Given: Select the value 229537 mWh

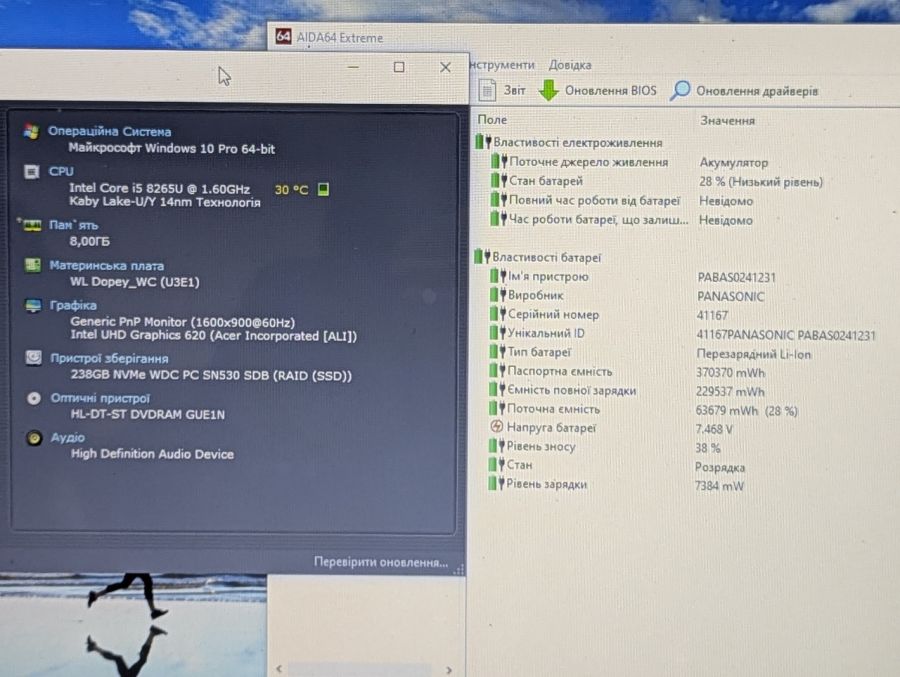Looking at the screenshot, I should click(730, 392).
